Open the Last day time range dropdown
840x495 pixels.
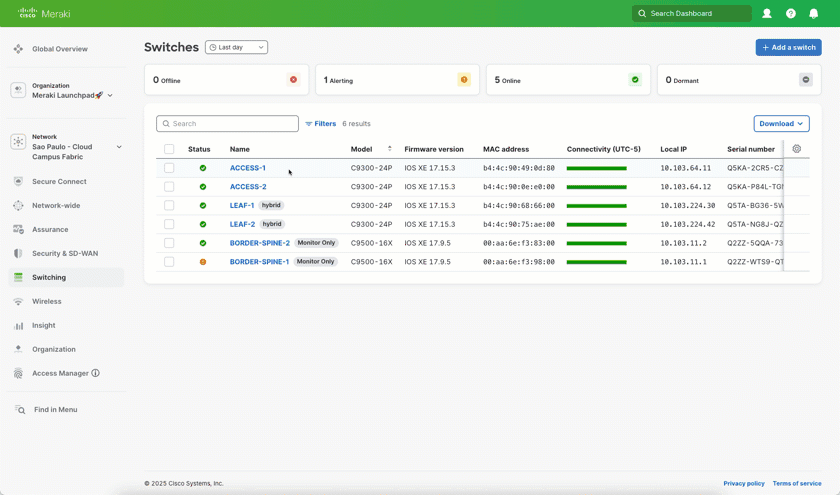coord(236,47)
